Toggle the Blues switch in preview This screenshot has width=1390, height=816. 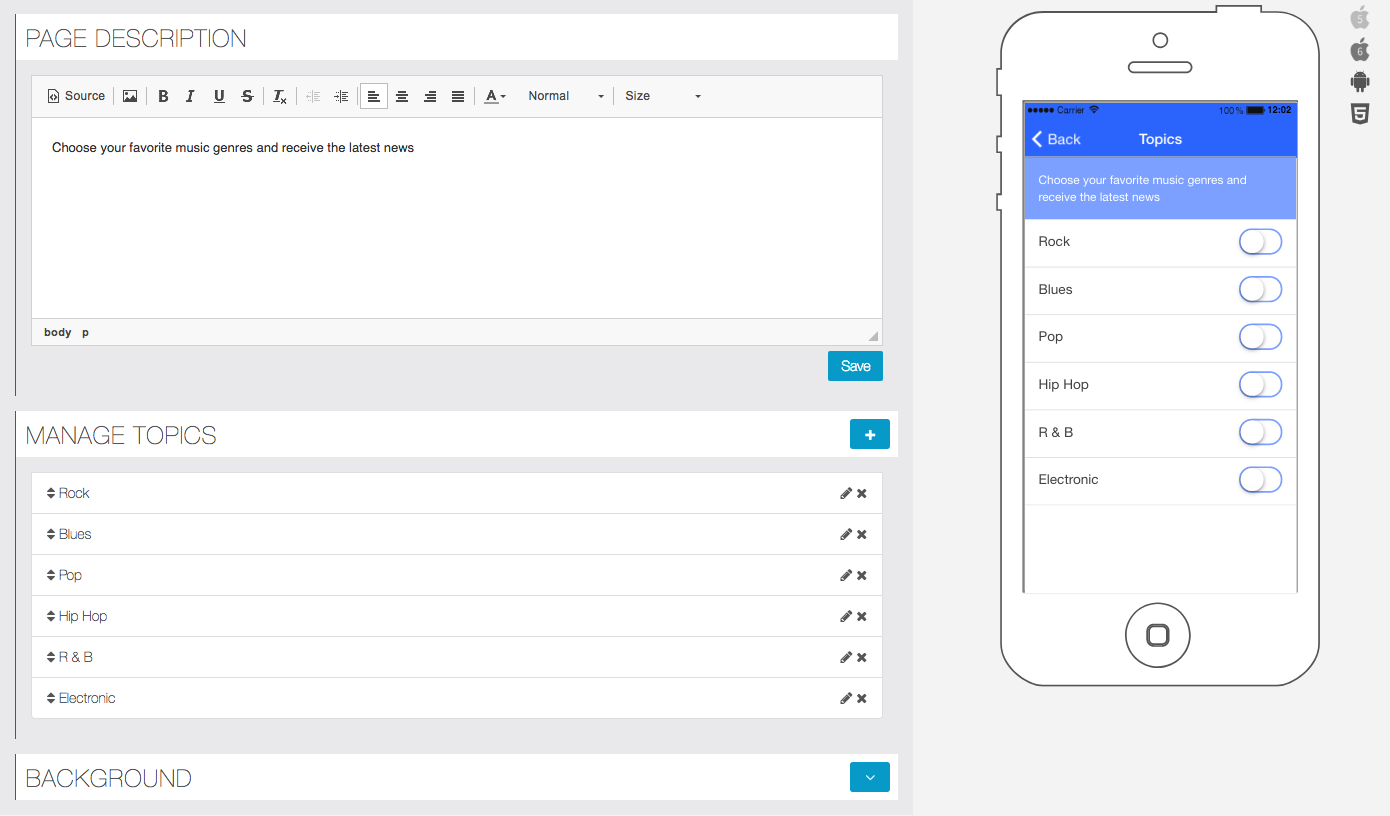(x=1260, y=290)
